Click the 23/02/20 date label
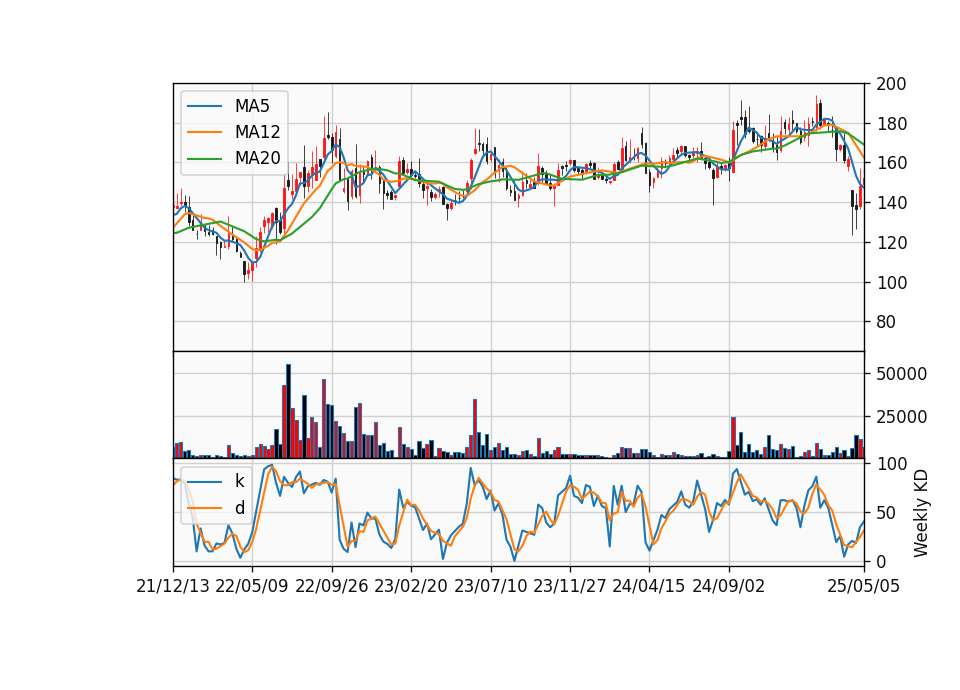The width and height of the screenshot is (960, 690). click(411, 587)
